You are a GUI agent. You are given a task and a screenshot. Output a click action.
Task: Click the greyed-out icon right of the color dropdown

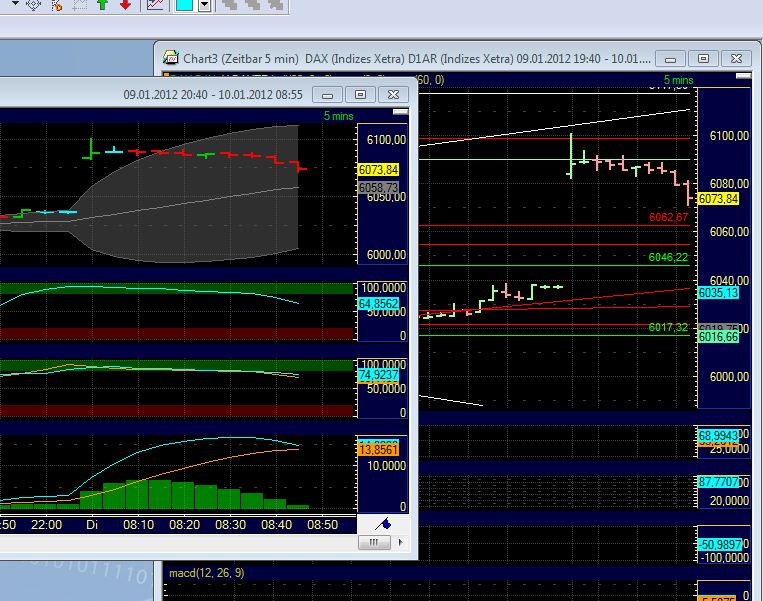point(230,5)
